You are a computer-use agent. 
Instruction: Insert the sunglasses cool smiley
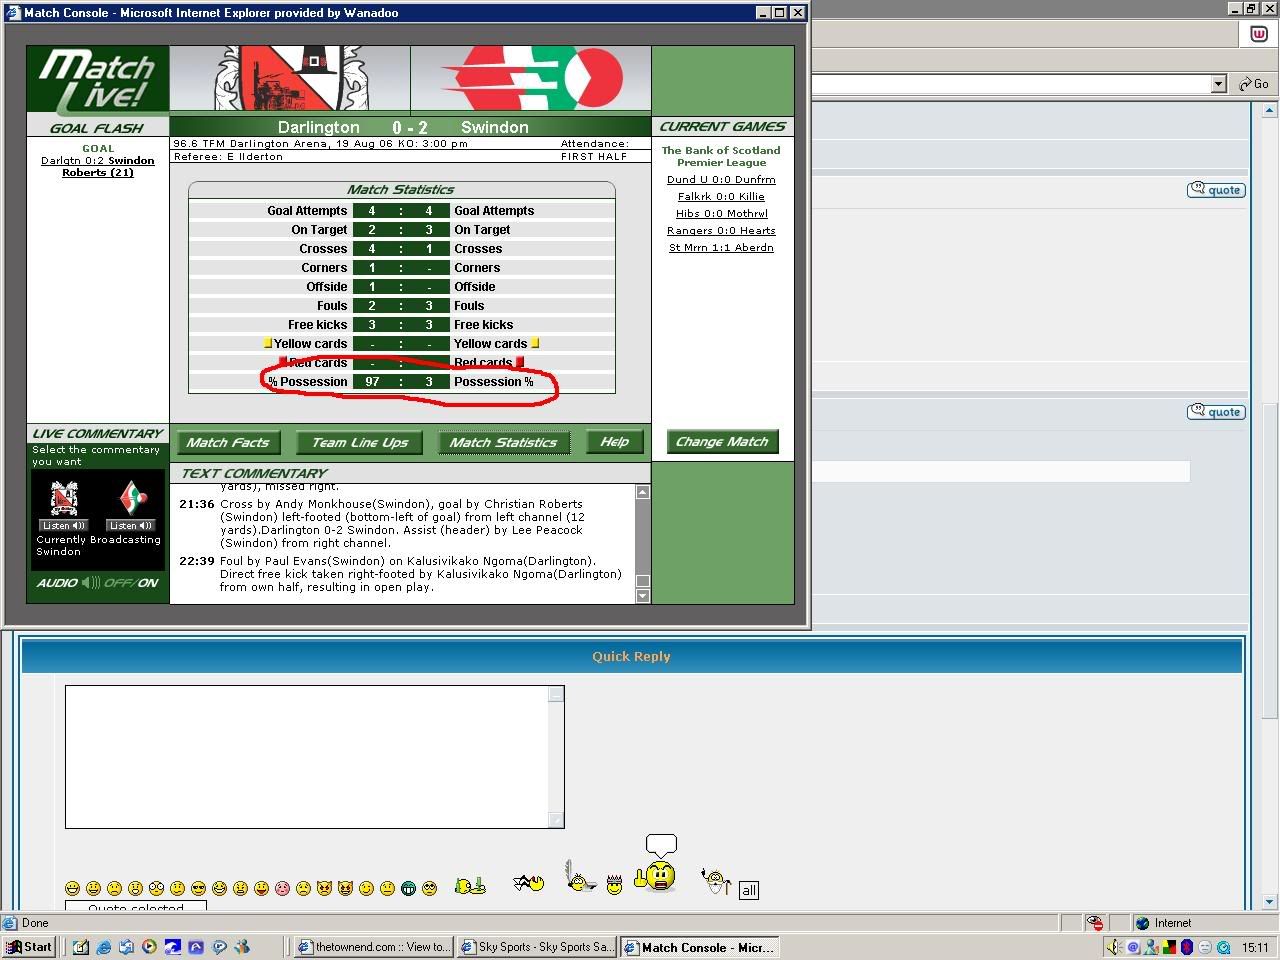[198, 888]
